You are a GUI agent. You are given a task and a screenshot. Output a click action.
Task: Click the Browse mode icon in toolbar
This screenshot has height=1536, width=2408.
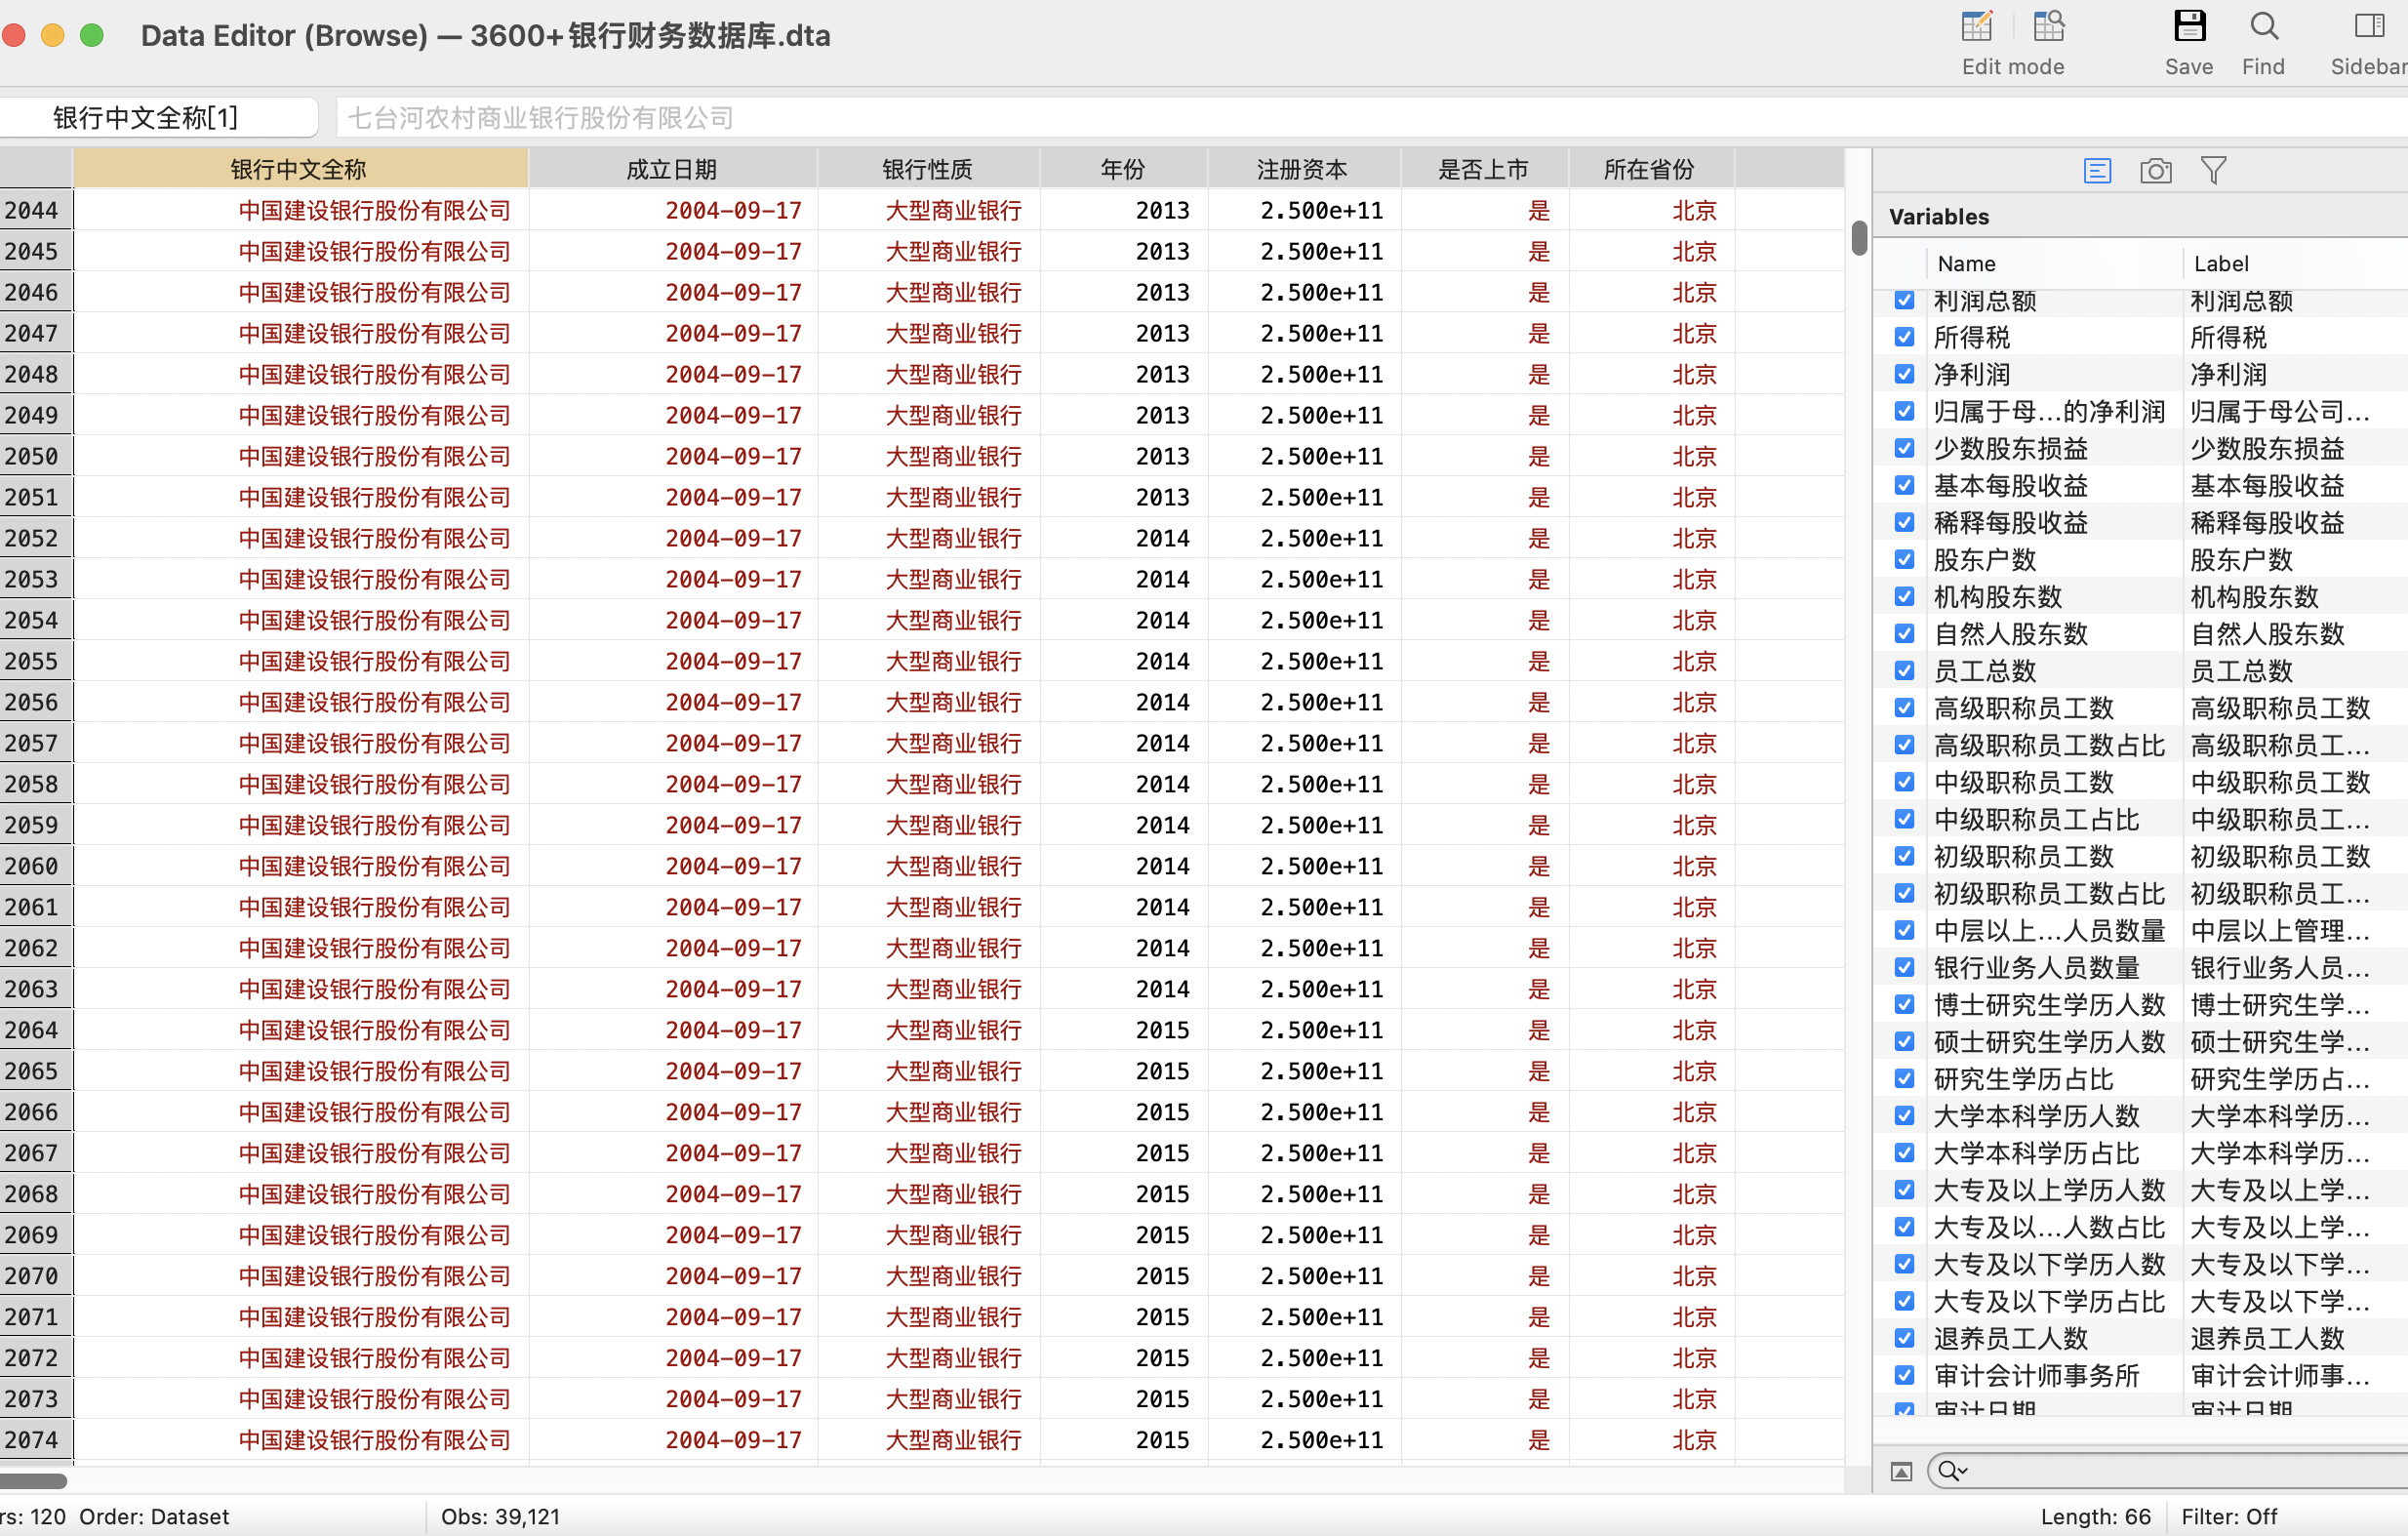2048,26
